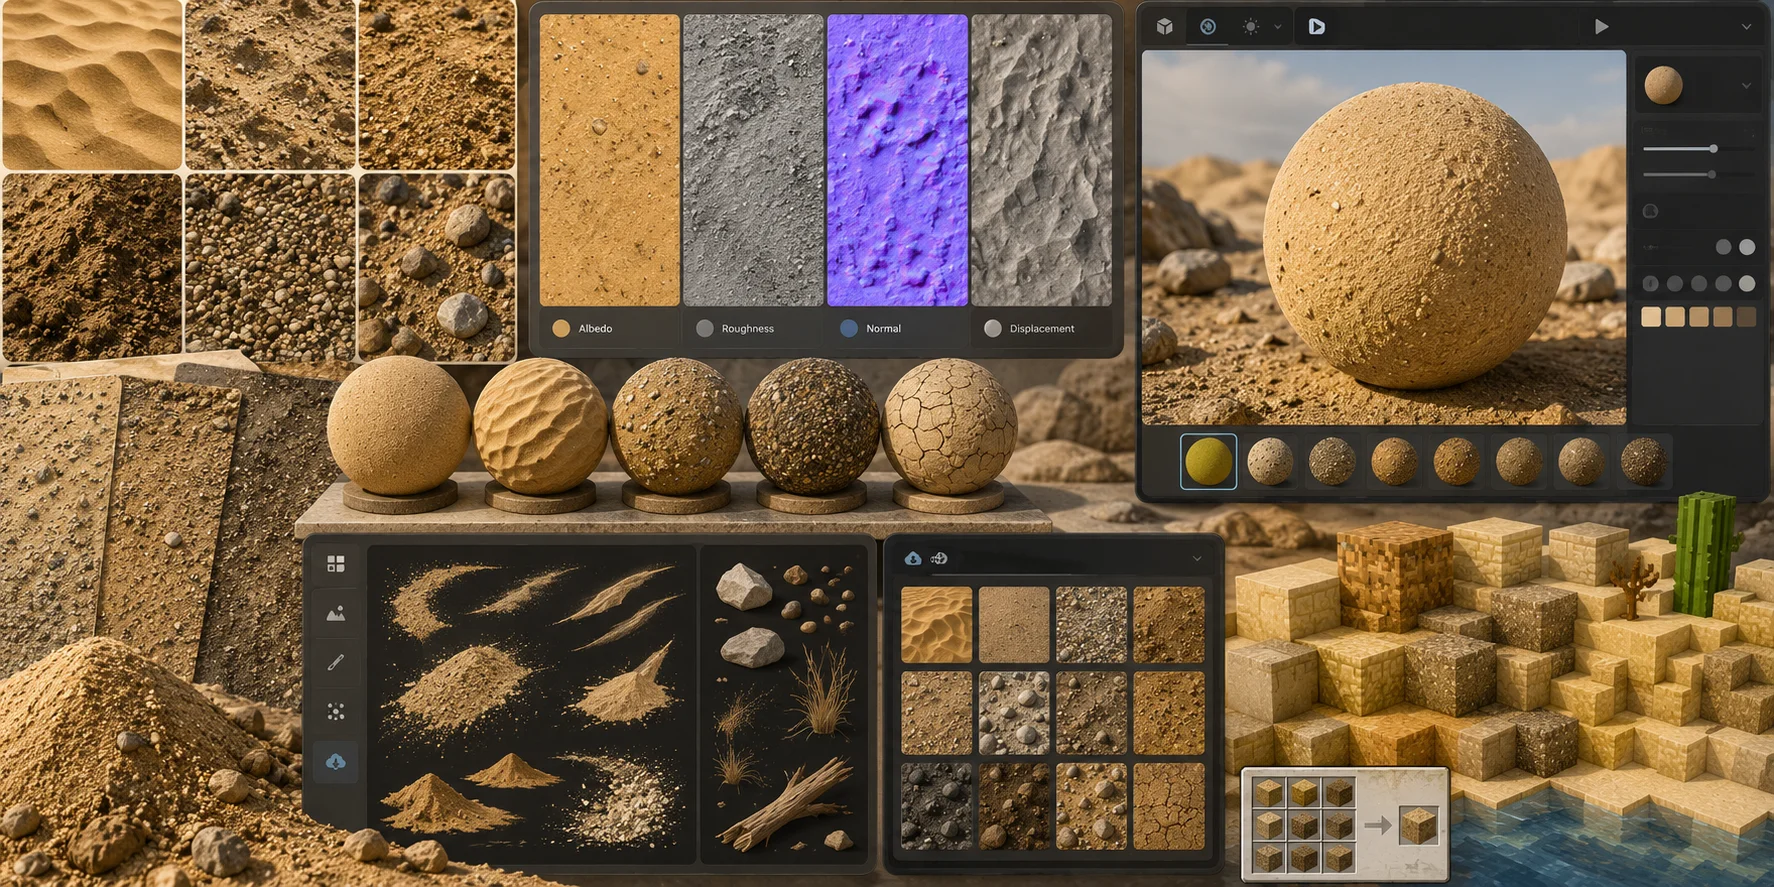Select the pale speckled sphere thumbnail in viewer strip
Image resolution: width=1774 pixels, height=887 pixels.
click(x=1270, y=461)
